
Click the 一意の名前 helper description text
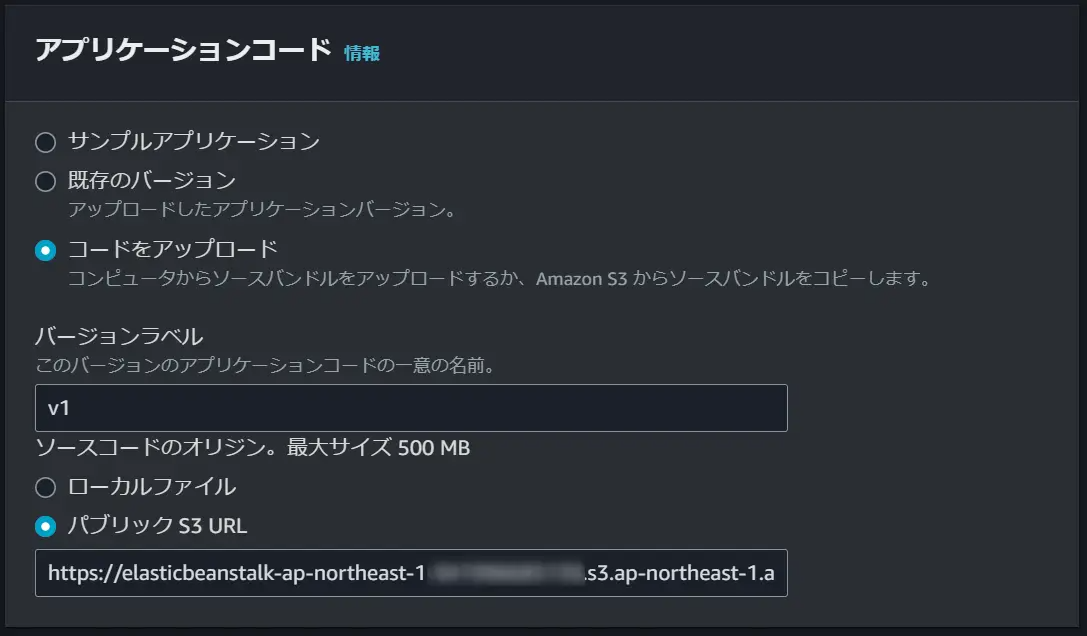pyautogui.click(x=266, y=365)
